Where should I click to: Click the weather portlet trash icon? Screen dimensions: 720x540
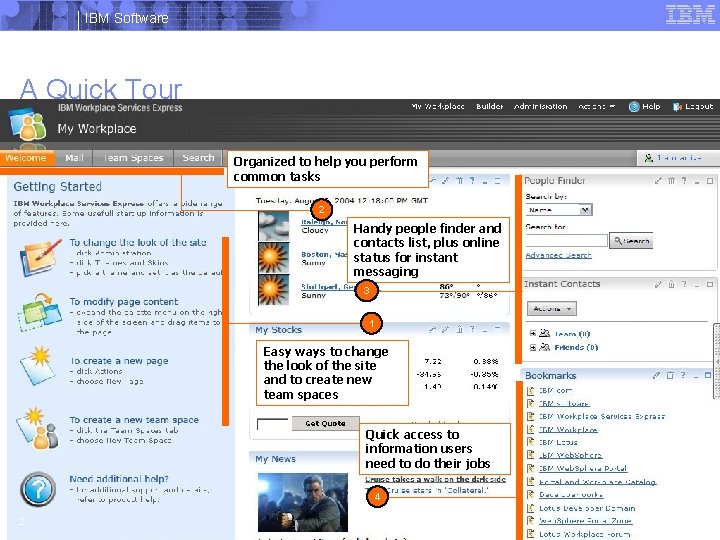(459, 181)
